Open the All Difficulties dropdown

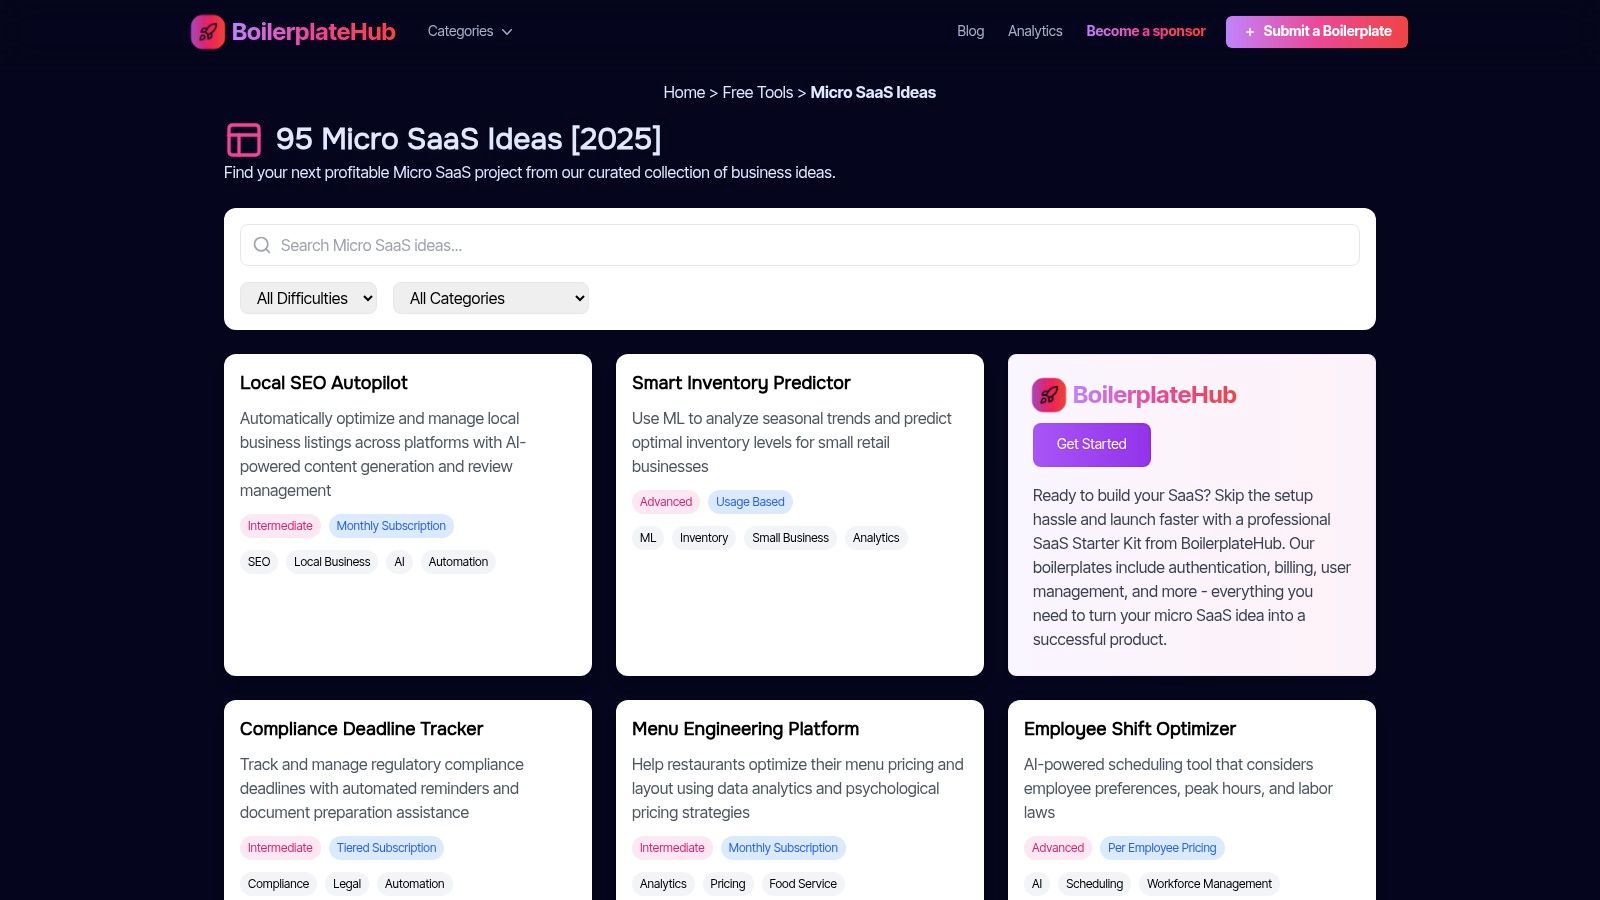308,298
